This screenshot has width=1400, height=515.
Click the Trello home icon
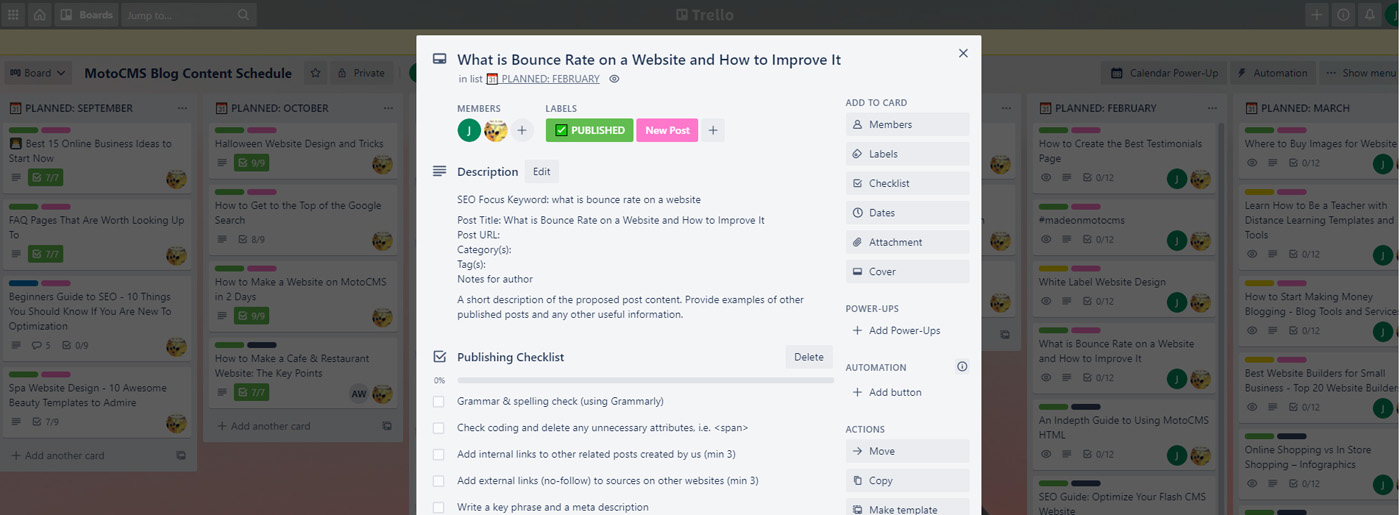(40, 15)
